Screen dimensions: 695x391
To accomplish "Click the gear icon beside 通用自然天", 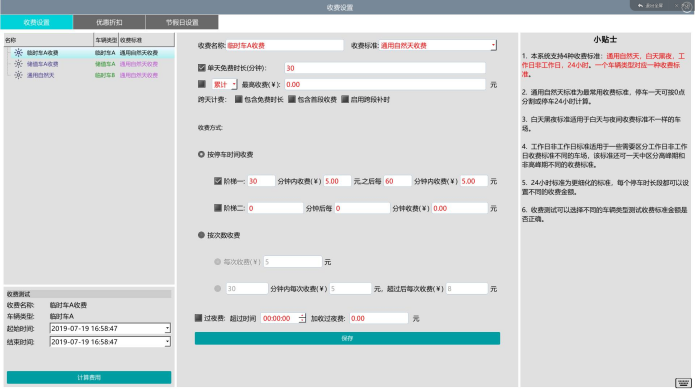I will point(18,75).
